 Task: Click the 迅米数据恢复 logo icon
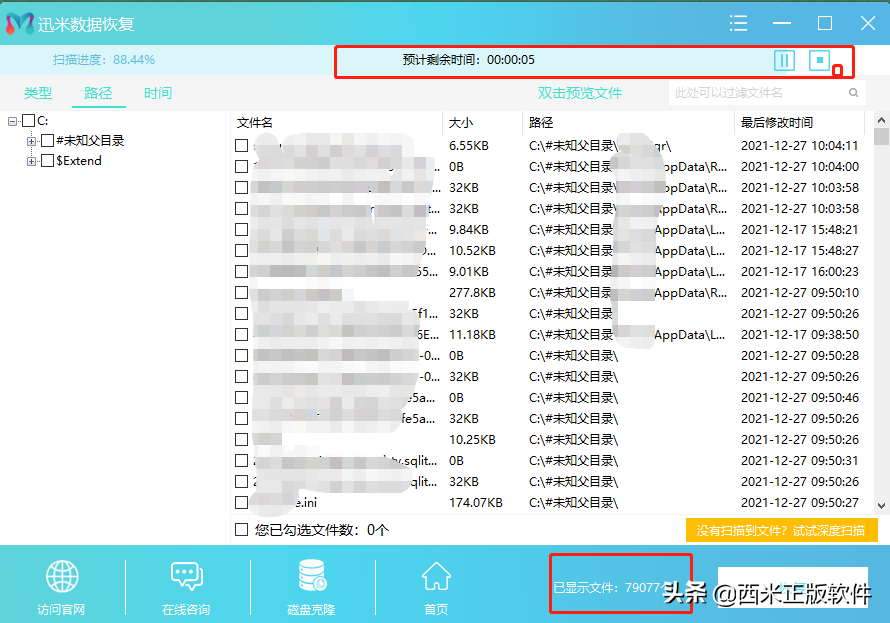tap(20, 23)
